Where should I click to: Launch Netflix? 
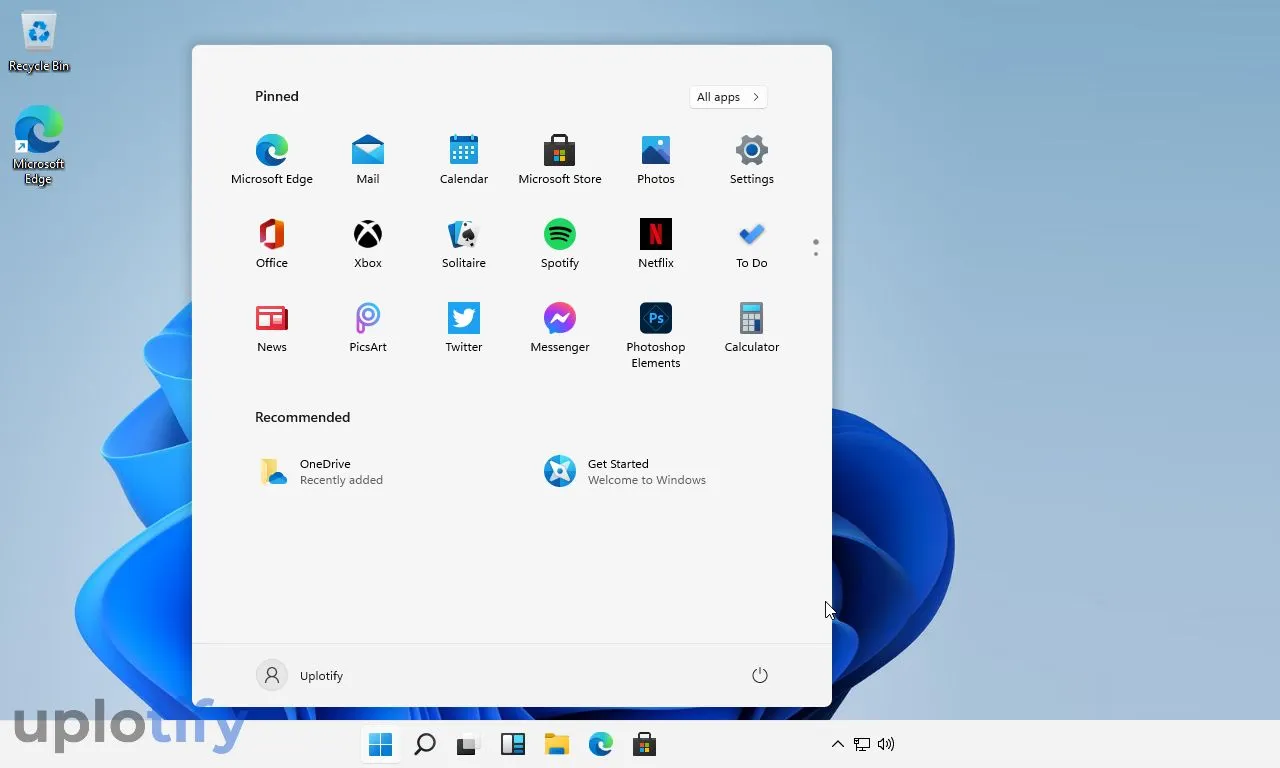(656, 244)
